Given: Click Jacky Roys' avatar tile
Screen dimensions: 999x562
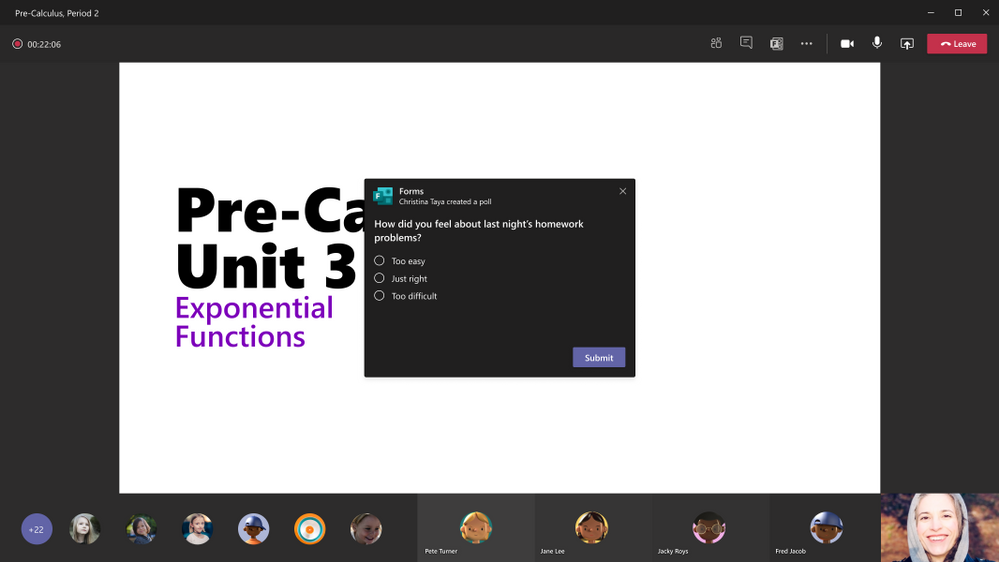Looking at the screenshot, I should pyautogui.click(x=709, y=528).
